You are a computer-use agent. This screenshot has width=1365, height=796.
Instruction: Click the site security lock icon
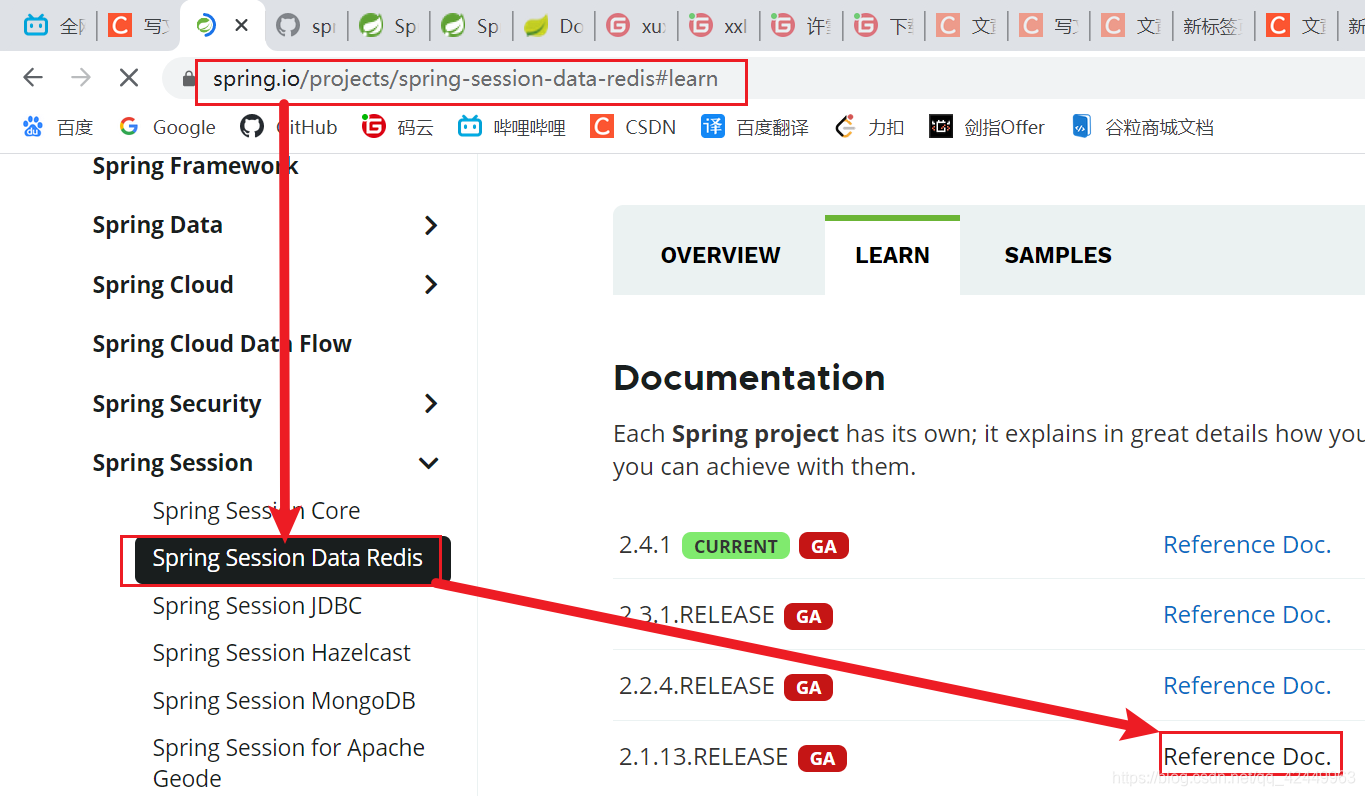(x=187, y=79)
